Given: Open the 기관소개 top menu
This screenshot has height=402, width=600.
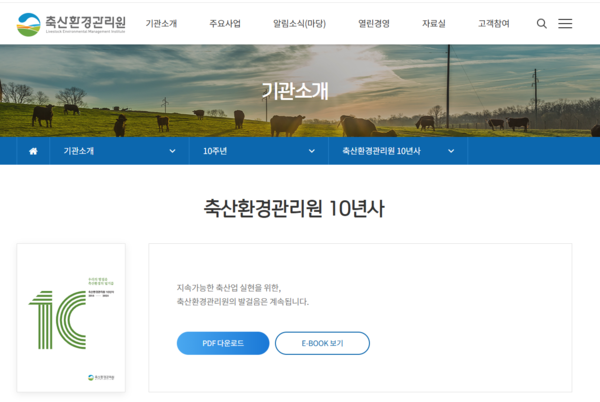Looking at the screenshot, I should pos(161,23).
